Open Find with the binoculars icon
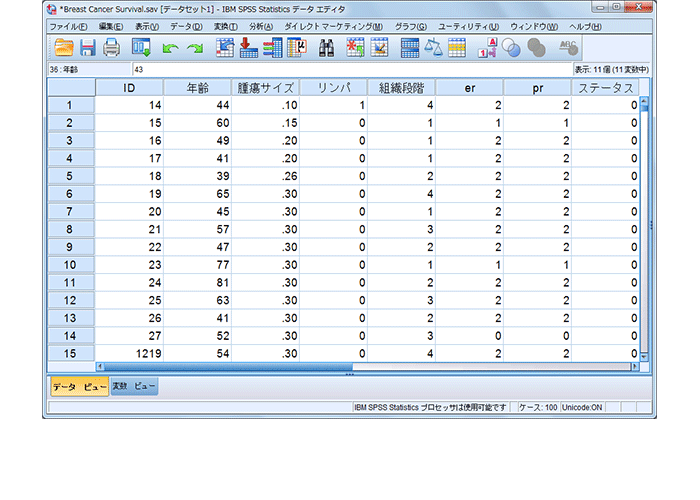Image resolution: width=700 pixels, height=500 pixels. (x=326, y=48)
